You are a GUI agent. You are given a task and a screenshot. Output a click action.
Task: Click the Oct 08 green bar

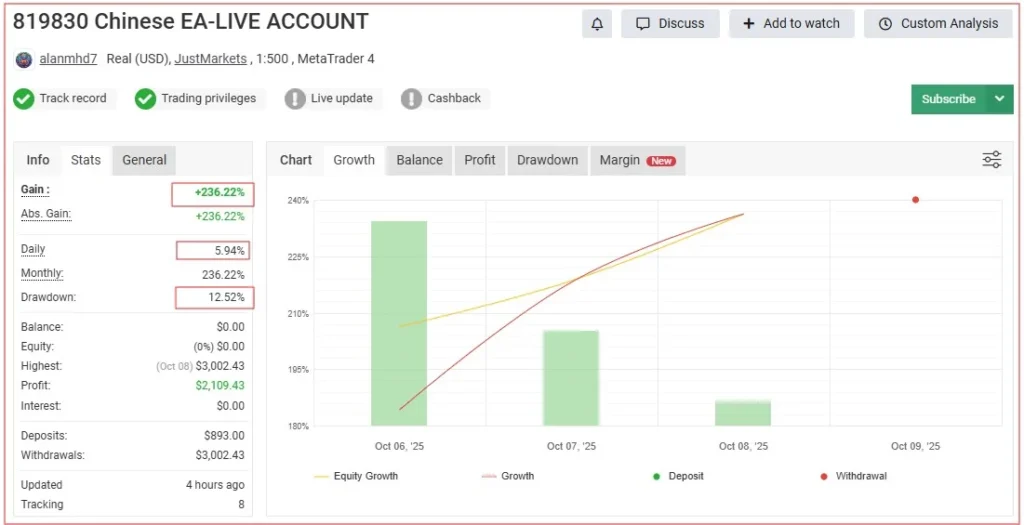[x=743, y=413]
